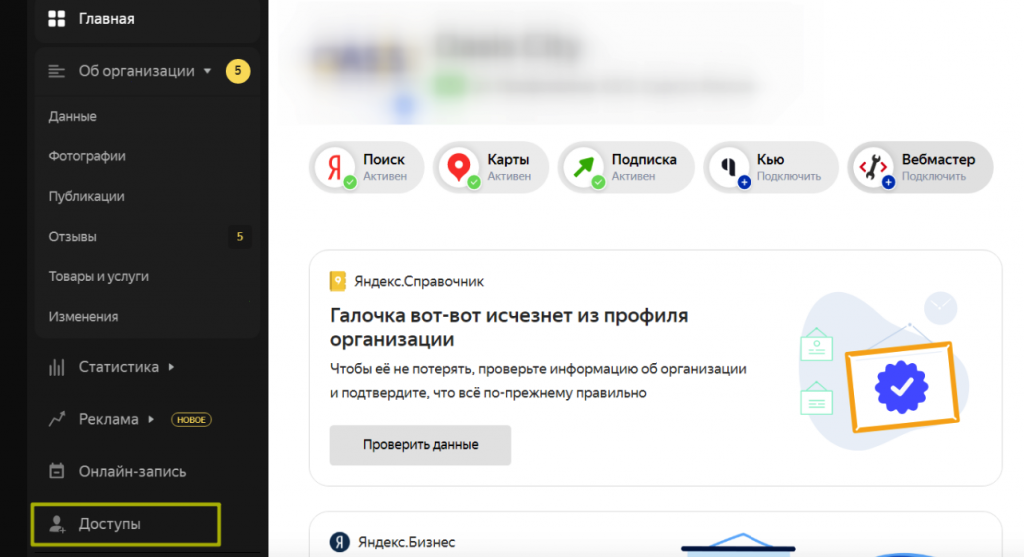The width and height of the screenshot is (1024, 557).
Task: Click Подключить under Кью
Action: [789, 177]
